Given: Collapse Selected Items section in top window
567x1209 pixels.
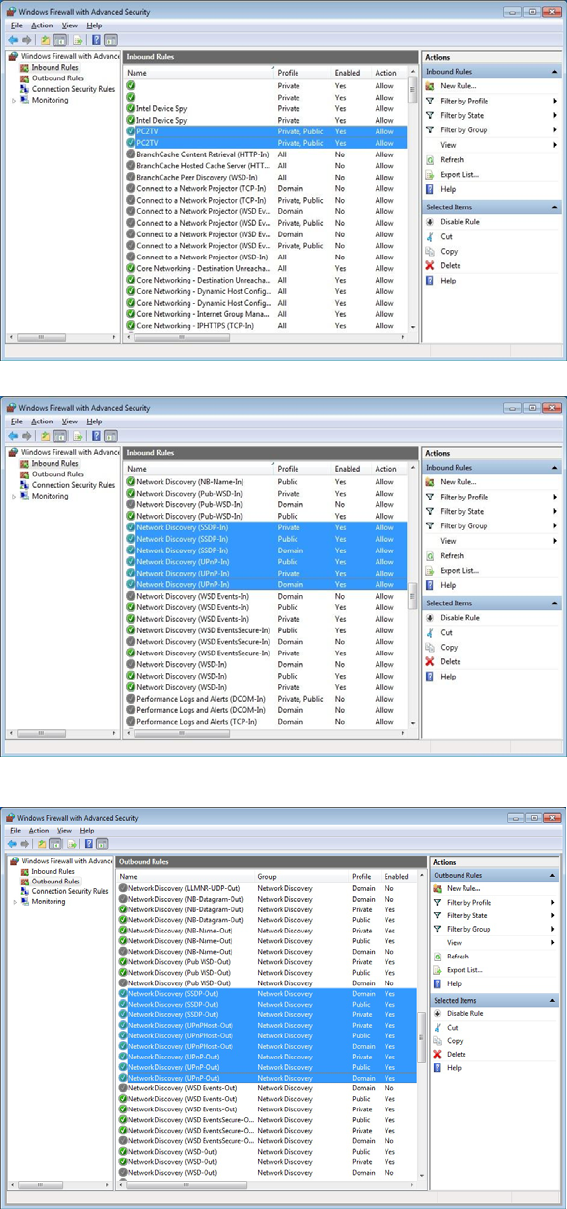Looking at the screenshot, I should pos(555,207).
